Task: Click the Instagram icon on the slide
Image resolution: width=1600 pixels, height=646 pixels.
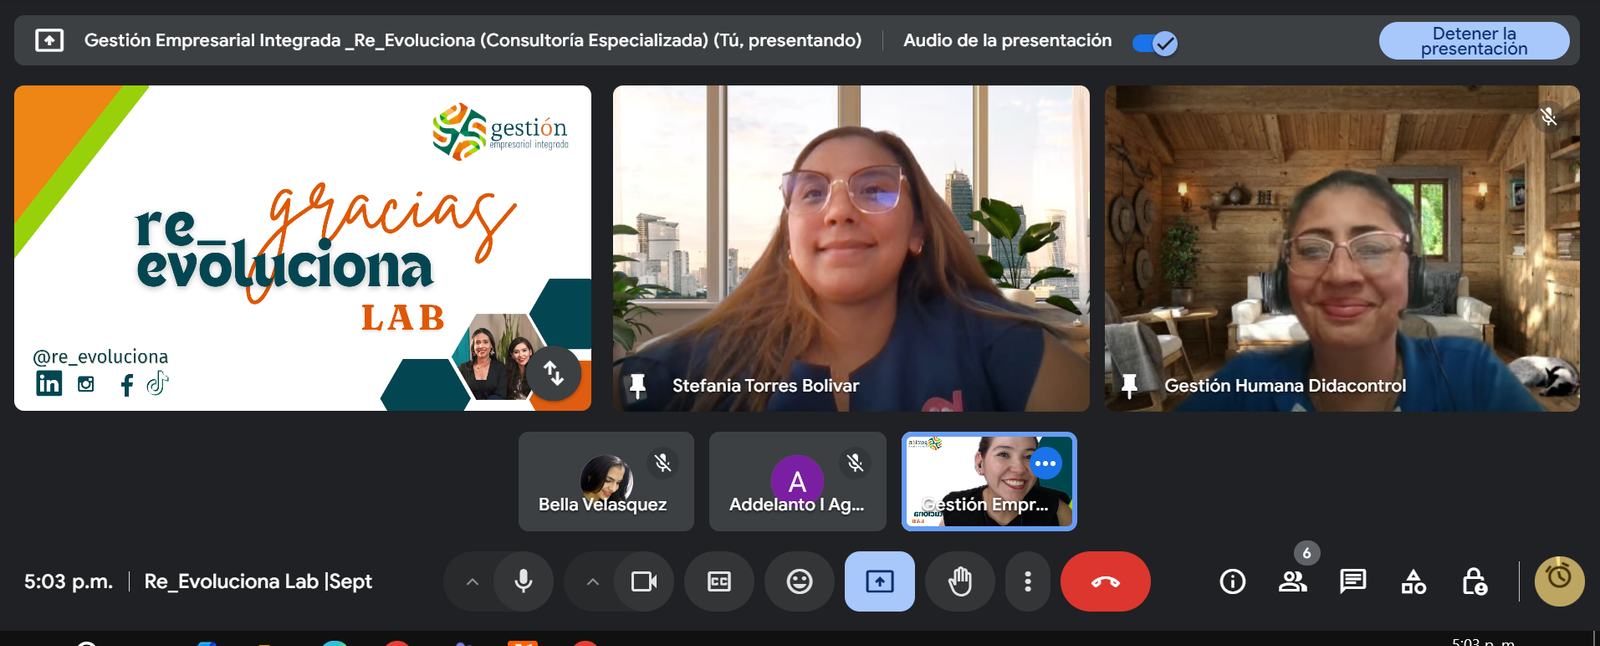Action: (86, 384)
